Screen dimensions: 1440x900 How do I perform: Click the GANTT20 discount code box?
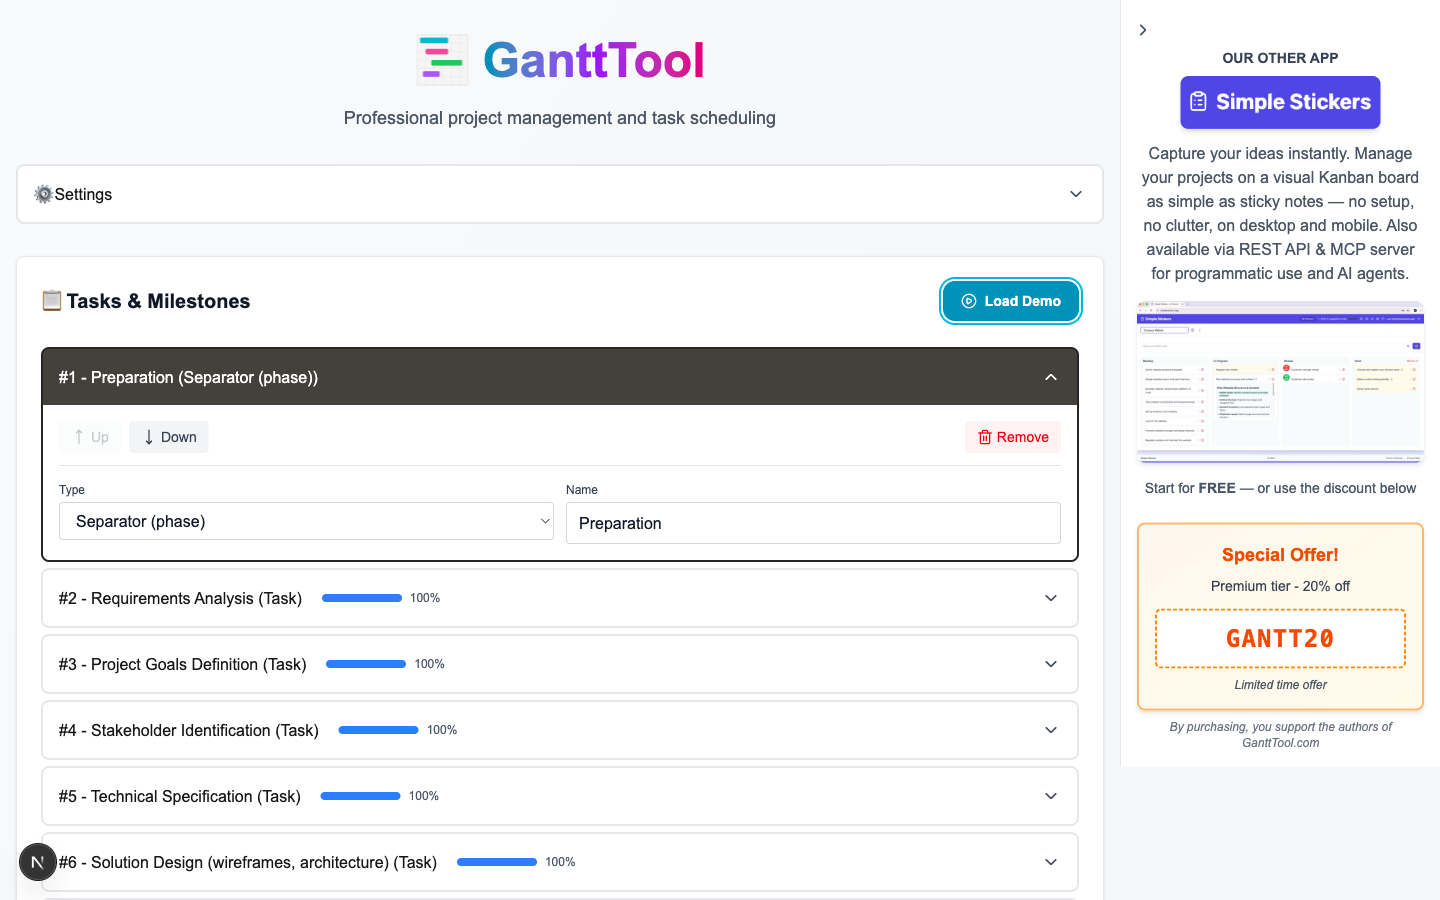point(1280,638)
